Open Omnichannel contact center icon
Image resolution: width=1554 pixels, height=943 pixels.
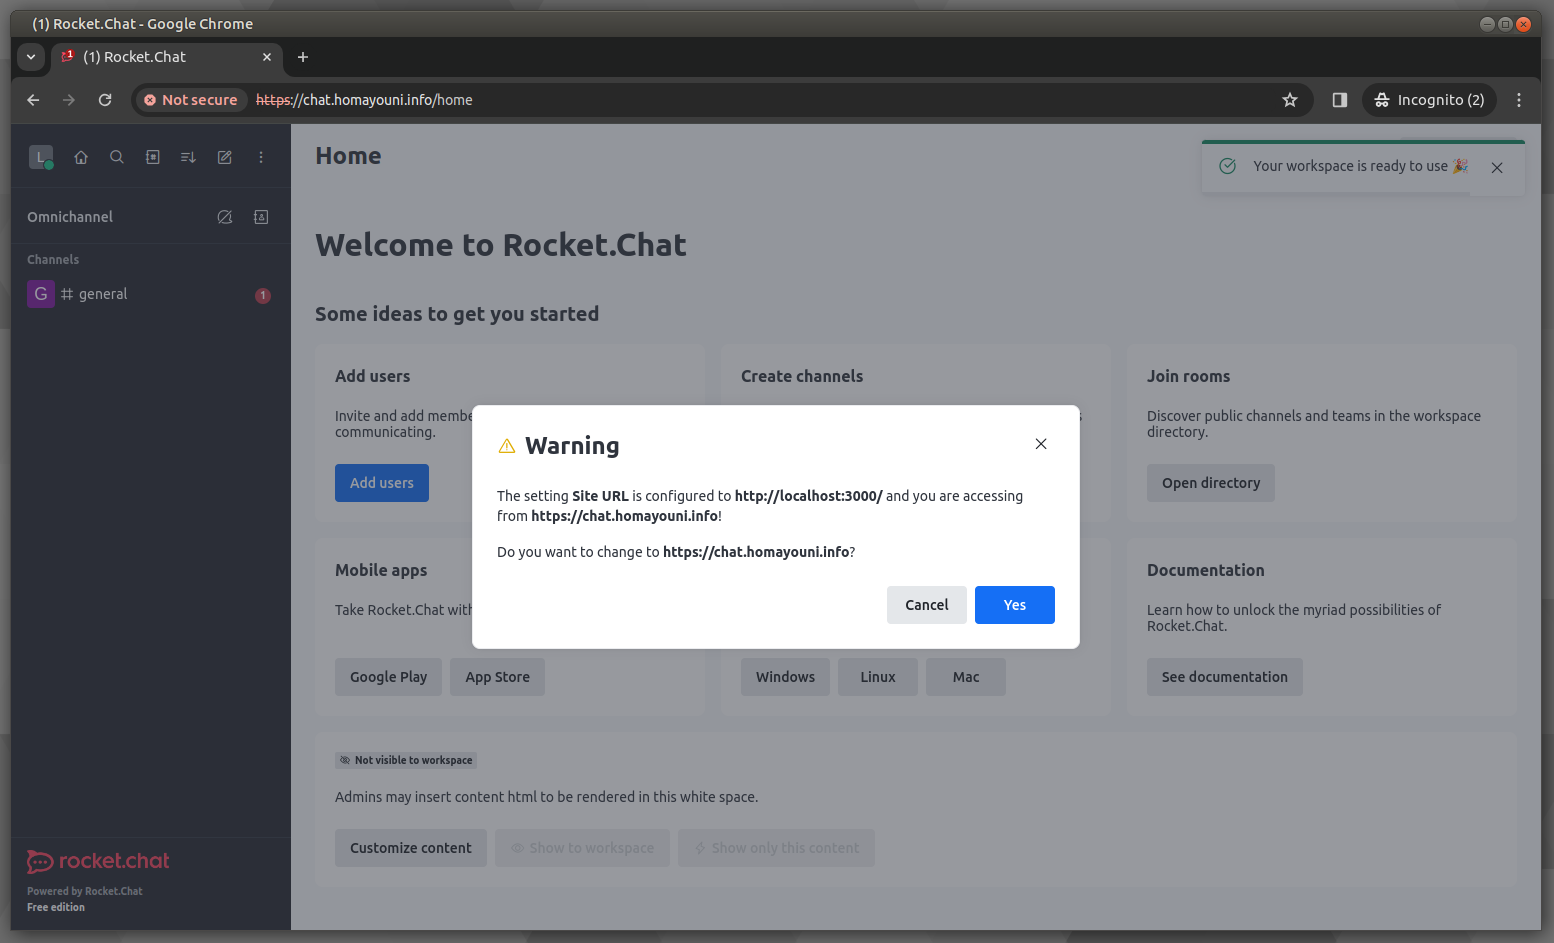261,217
